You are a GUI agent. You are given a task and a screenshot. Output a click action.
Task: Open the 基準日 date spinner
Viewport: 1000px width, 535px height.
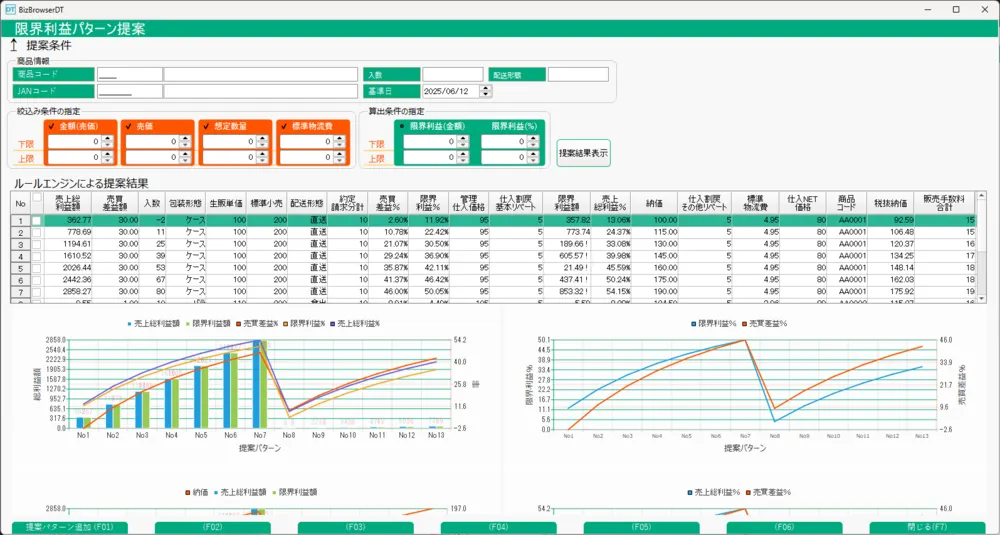point(486,91)
